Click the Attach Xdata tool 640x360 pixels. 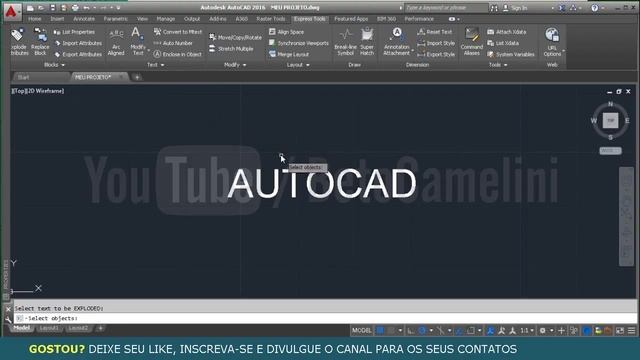[507, 32]
